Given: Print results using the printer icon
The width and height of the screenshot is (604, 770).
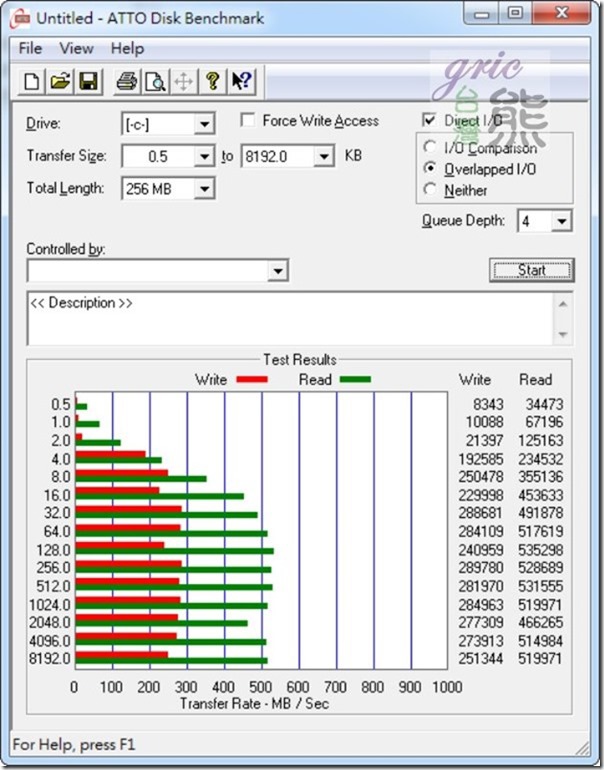Looking at the screenshot, I should pos(127,81).
